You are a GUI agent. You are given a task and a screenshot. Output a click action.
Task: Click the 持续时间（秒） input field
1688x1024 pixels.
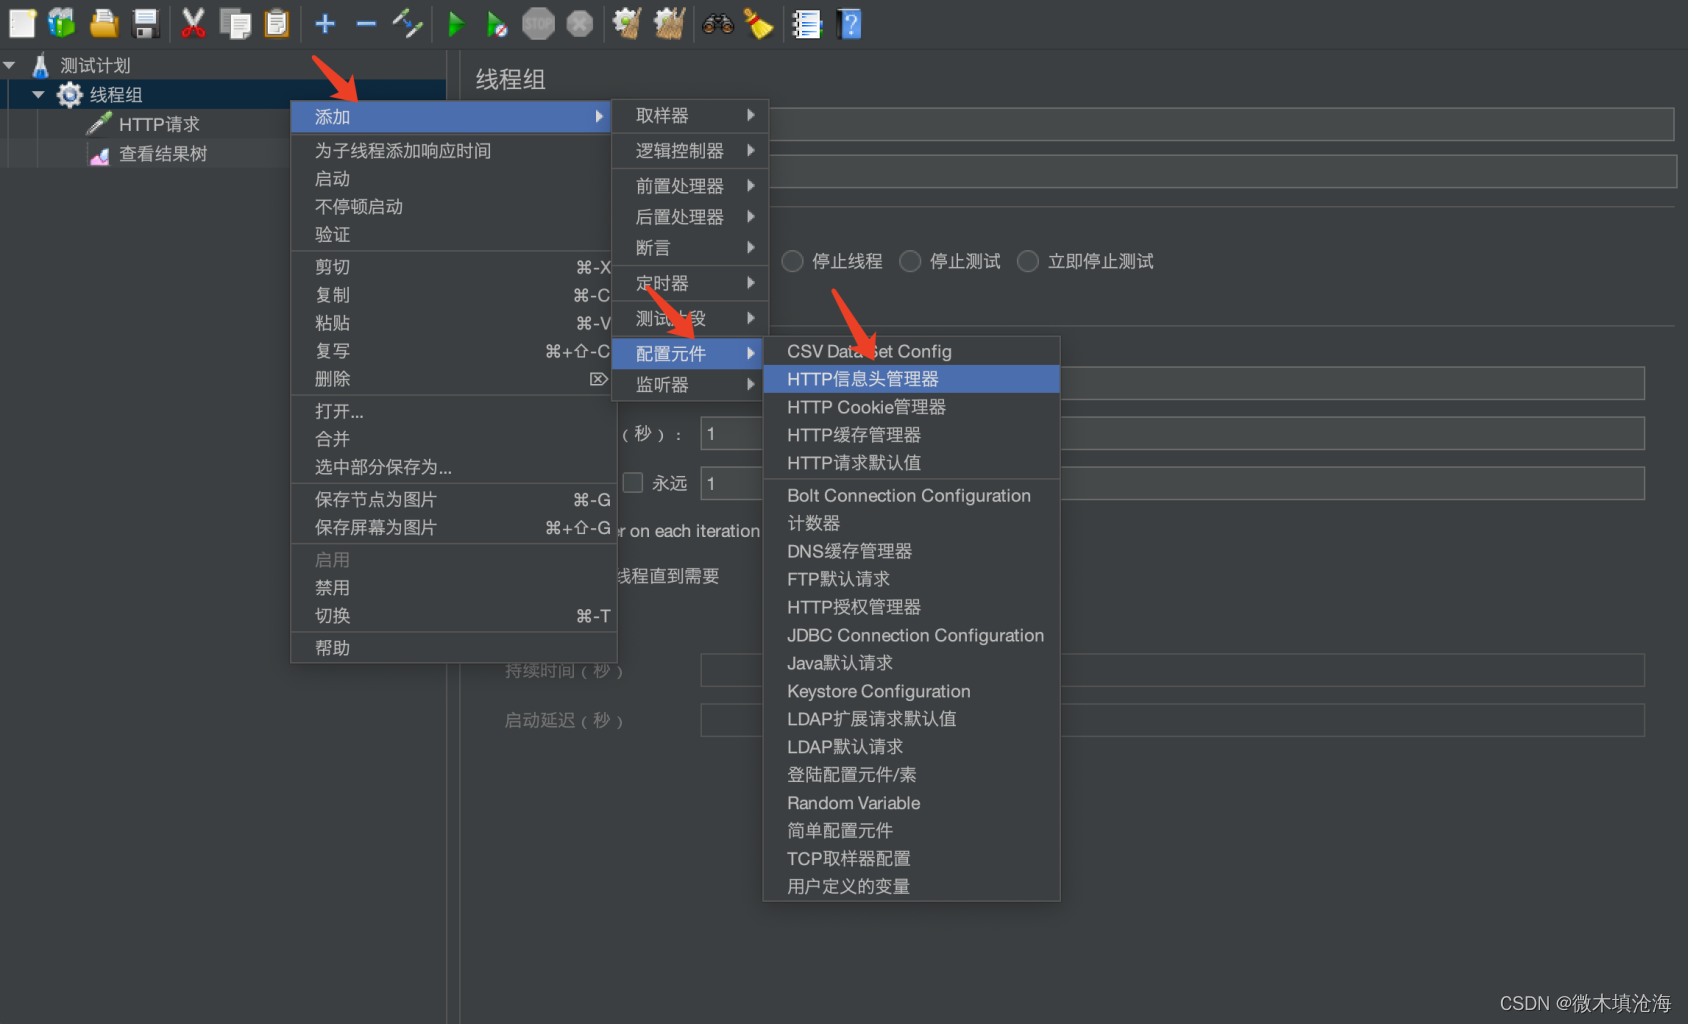1172,670
